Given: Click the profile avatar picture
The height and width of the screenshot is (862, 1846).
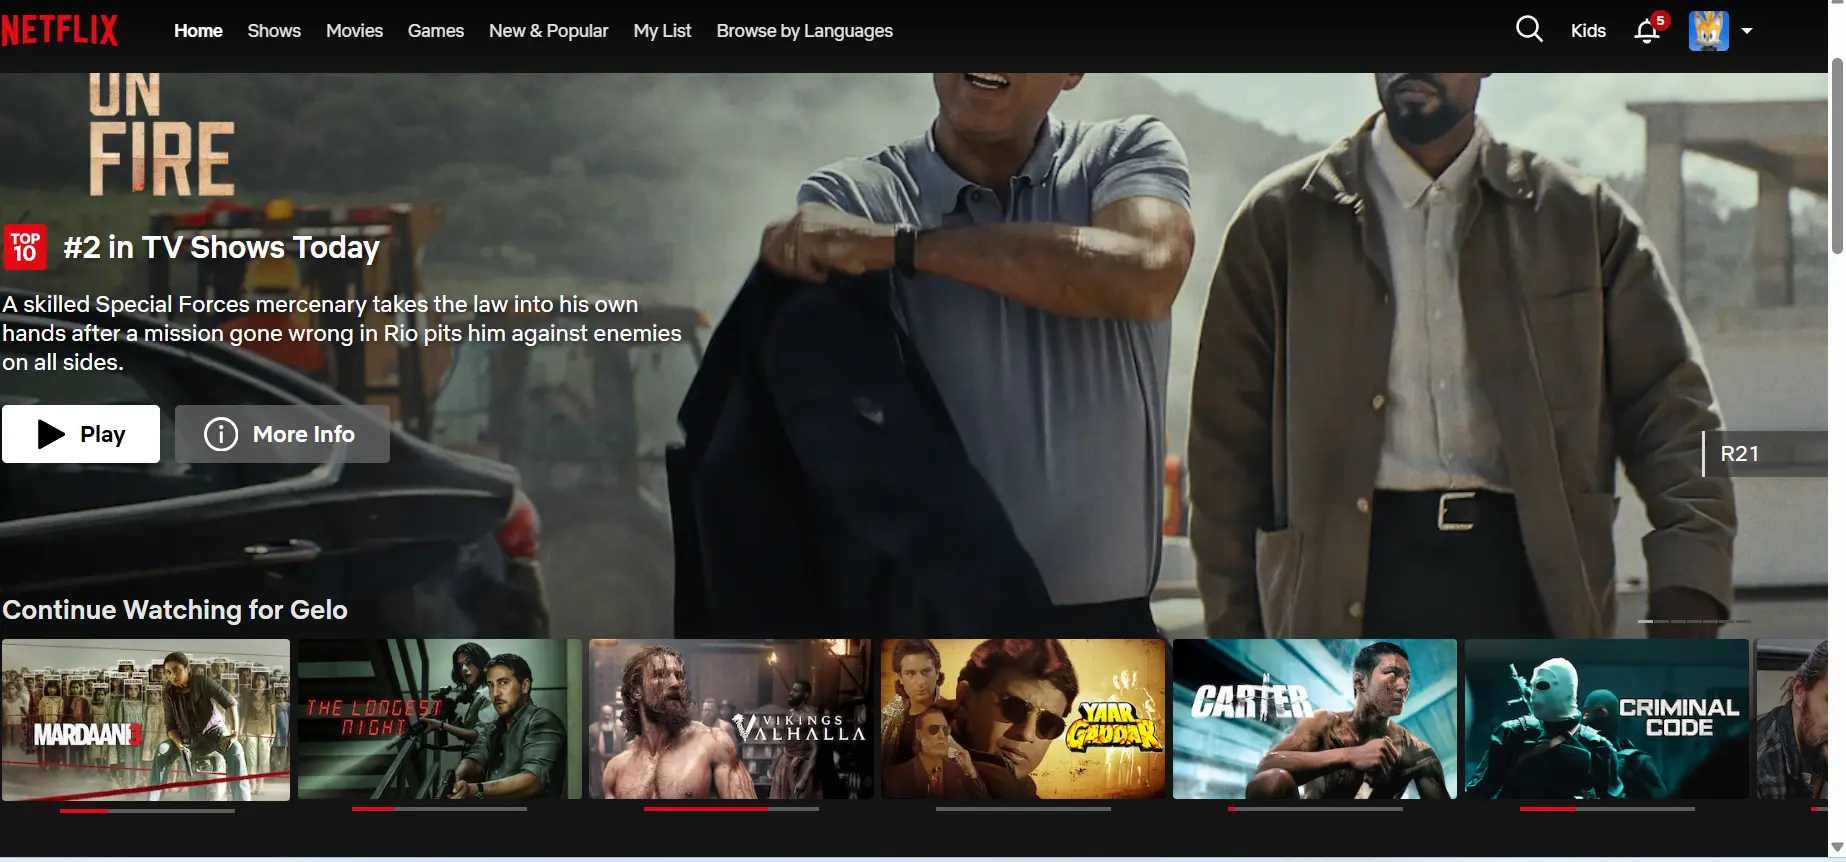Looking at the screenshot, I should click(1709, 31).
